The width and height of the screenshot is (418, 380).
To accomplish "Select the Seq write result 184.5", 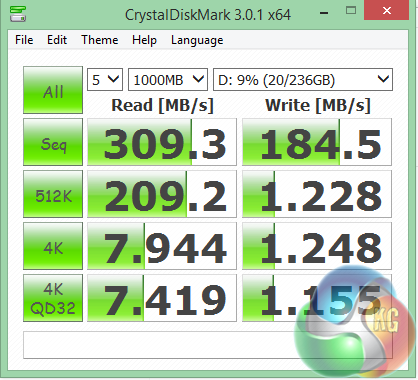I will point(317,142).
